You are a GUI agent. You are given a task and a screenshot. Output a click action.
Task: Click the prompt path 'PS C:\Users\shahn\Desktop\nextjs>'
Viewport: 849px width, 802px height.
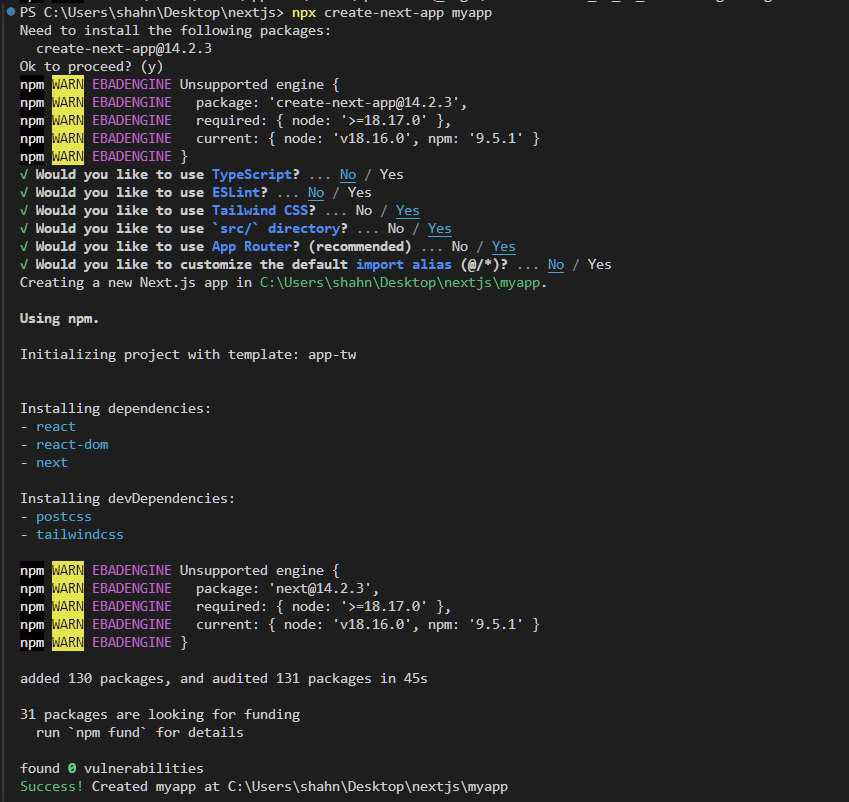pos(152,12)
